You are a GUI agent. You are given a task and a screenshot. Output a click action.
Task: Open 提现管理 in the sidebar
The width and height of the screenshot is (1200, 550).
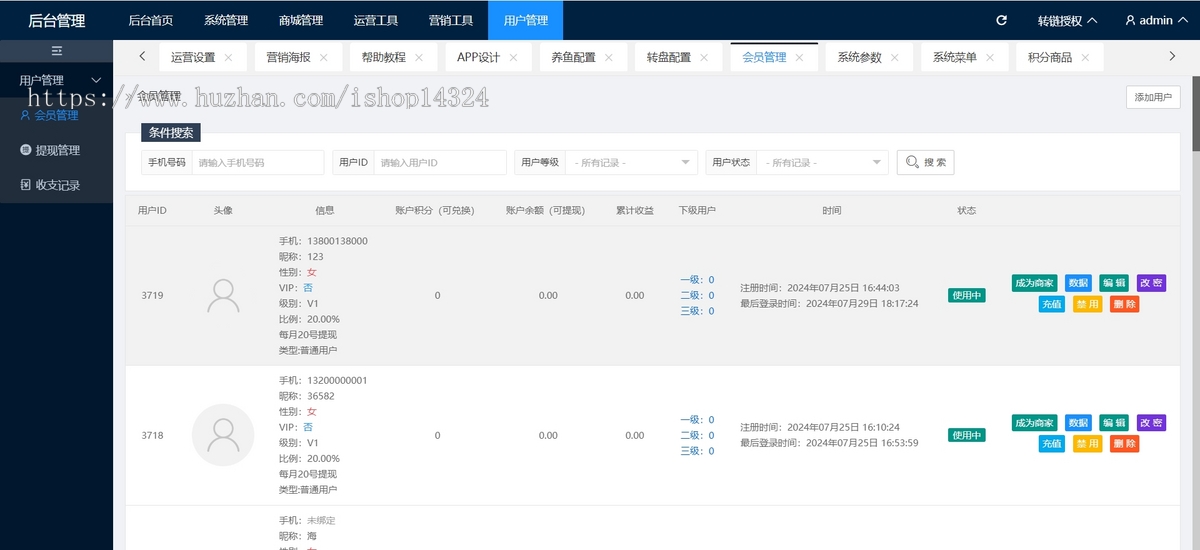[56, 150]
